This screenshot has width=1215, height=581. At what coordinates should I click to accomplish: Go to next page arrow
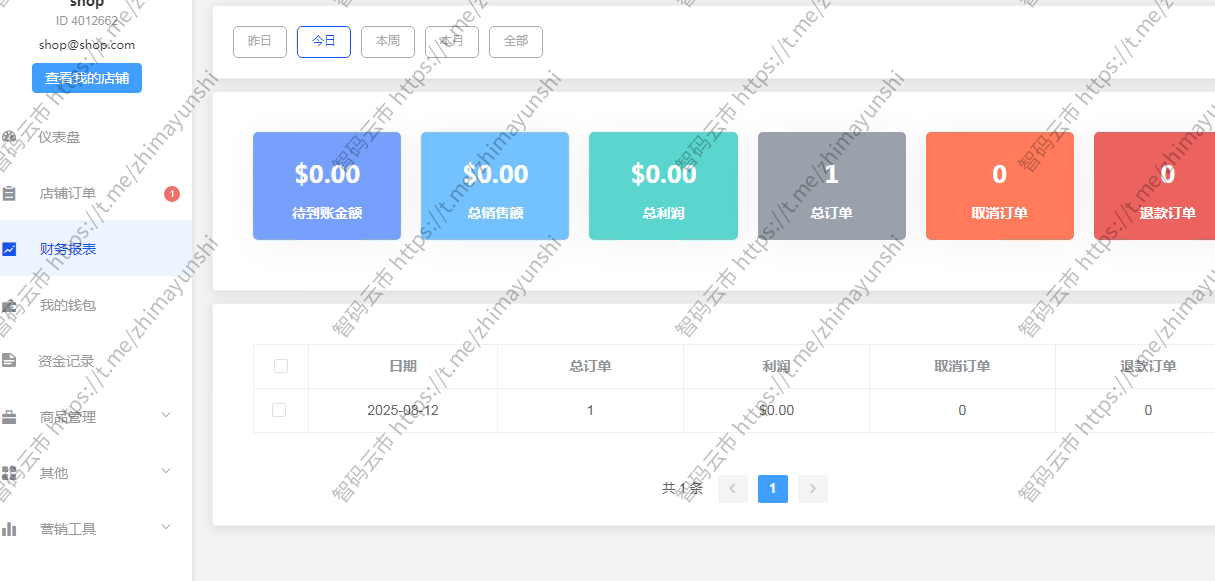813,489
